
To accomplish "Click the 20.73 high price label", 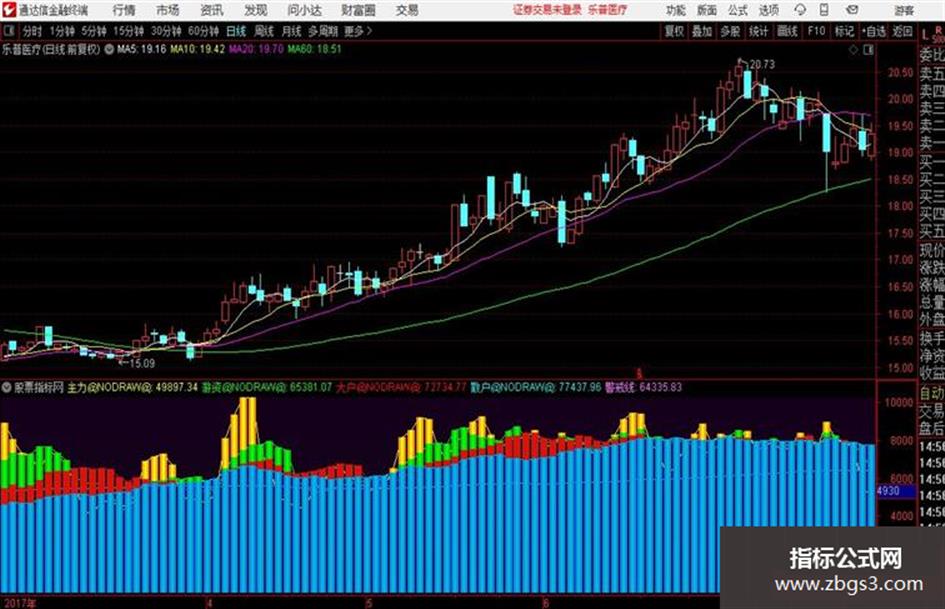I will (762, 64).
